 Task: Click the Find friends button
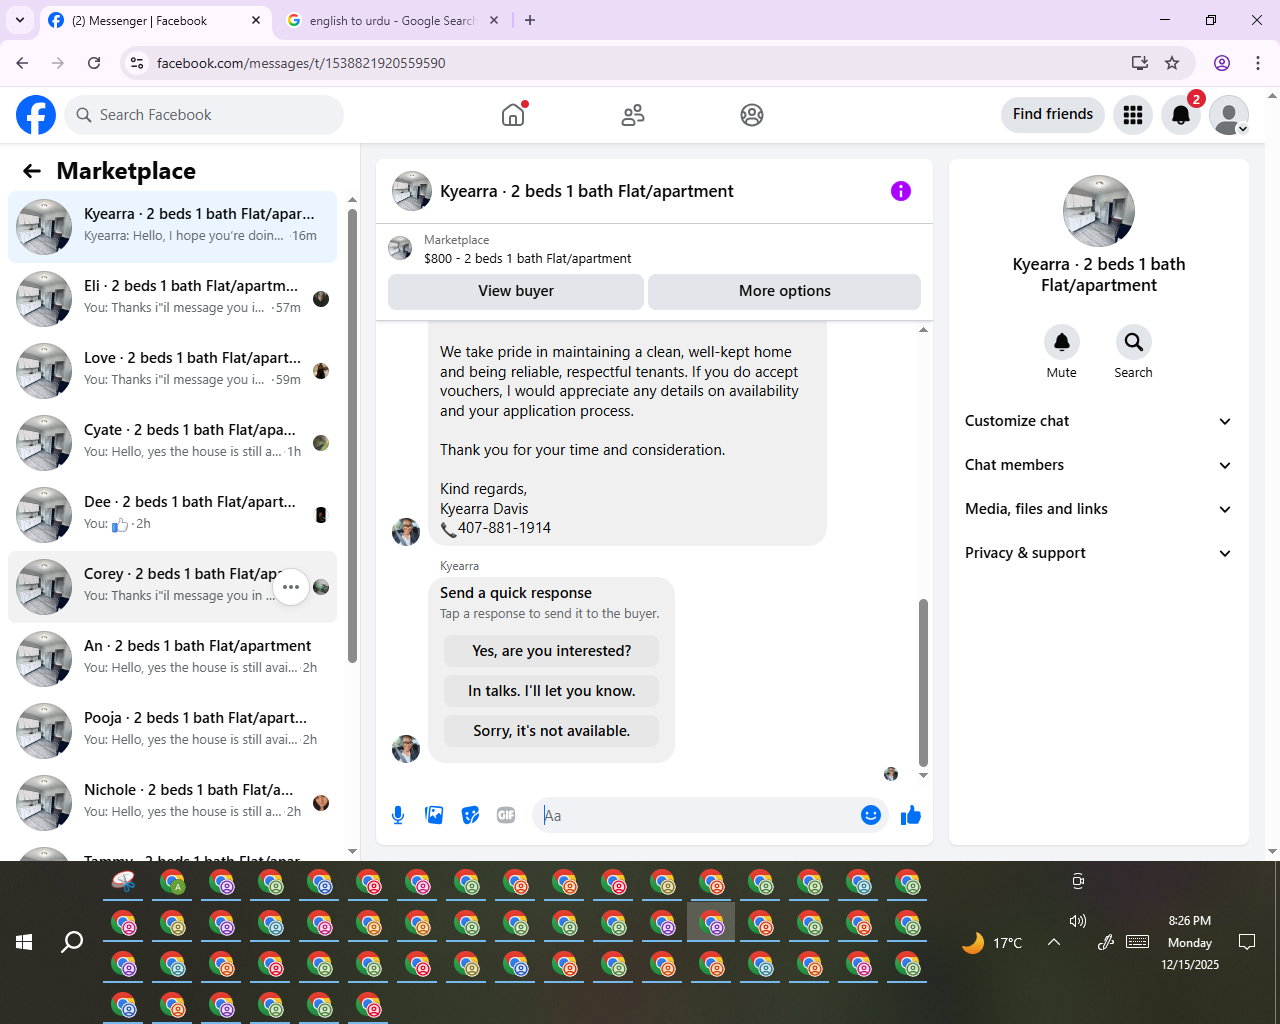[x=1053, y=114]
